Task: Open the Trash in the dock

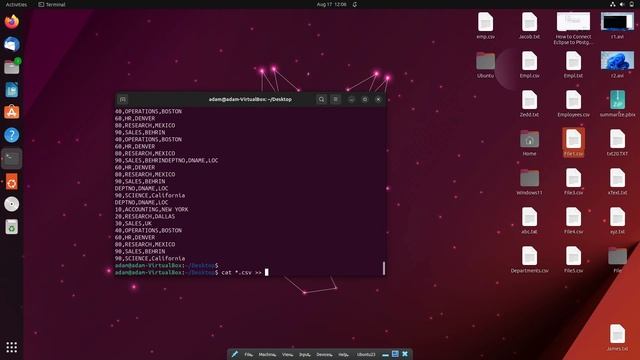Action: point(11,227)
